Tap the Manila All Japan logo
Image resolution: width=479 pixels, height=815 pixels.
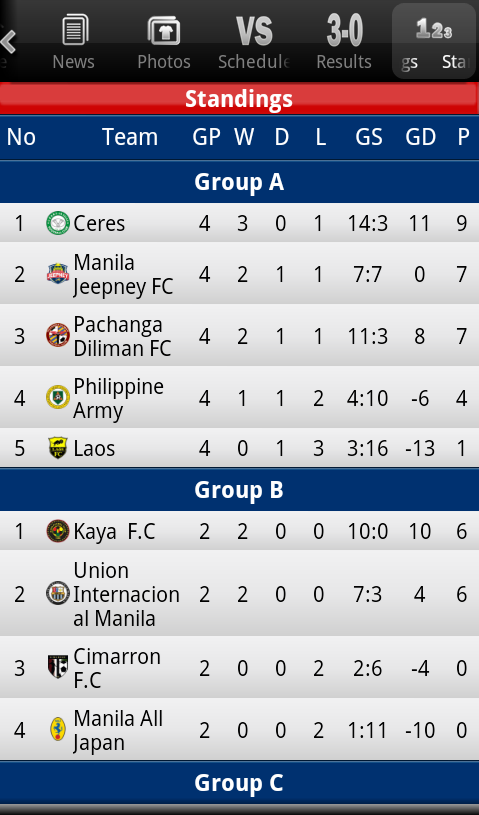click(58, 729)
